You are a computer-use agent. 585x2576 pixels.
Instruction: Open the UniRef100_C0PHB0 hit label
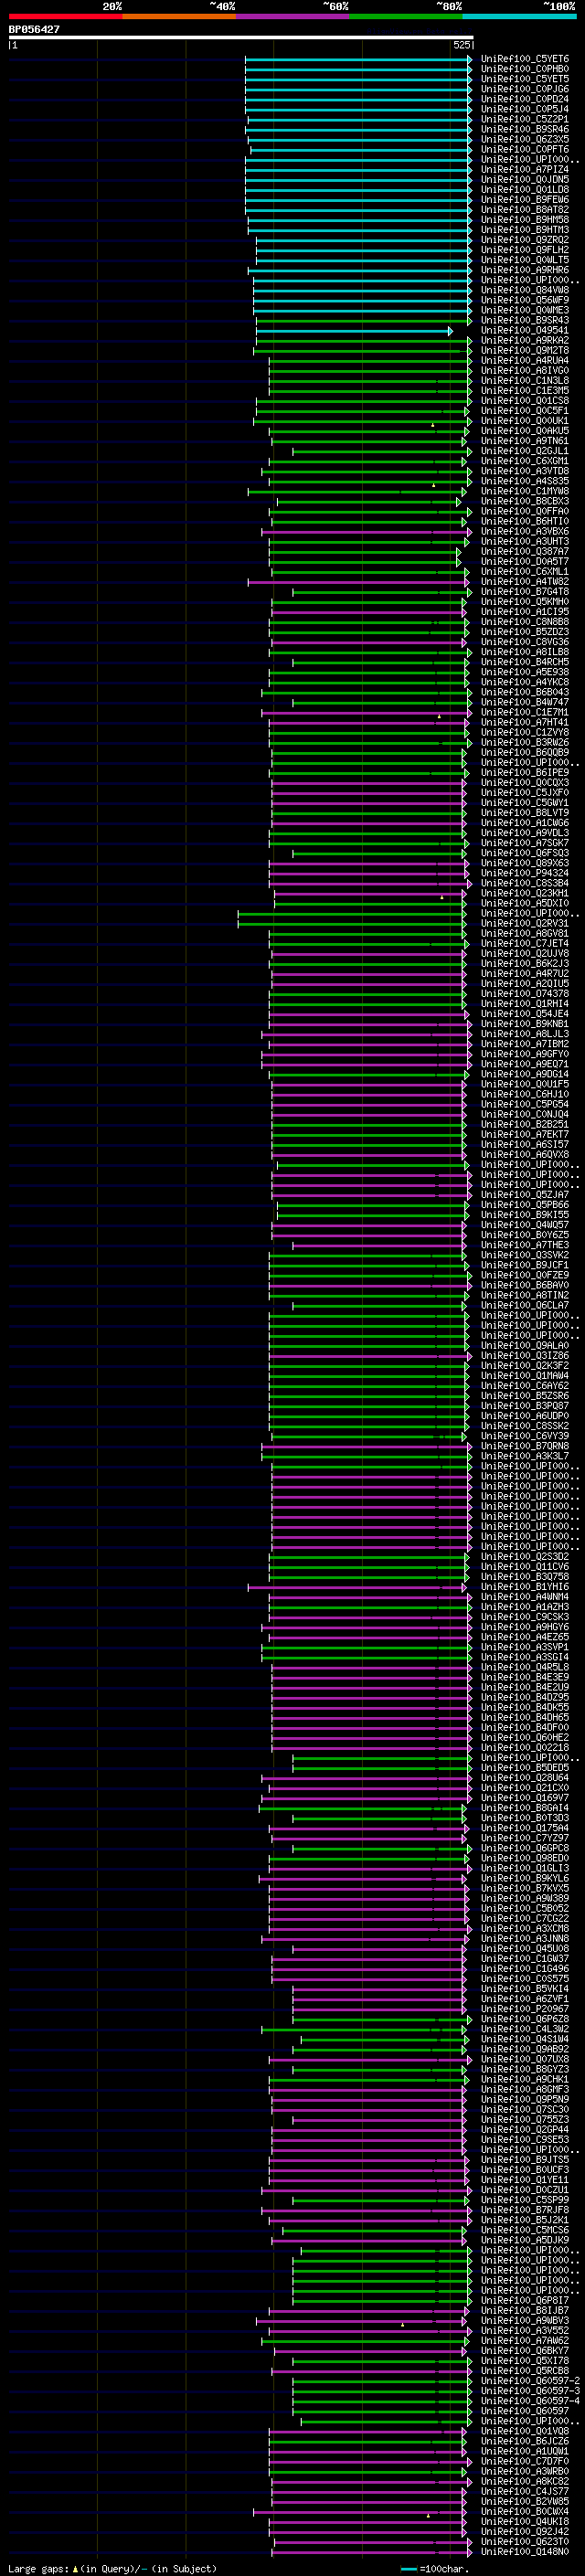(x=525, y=69)
